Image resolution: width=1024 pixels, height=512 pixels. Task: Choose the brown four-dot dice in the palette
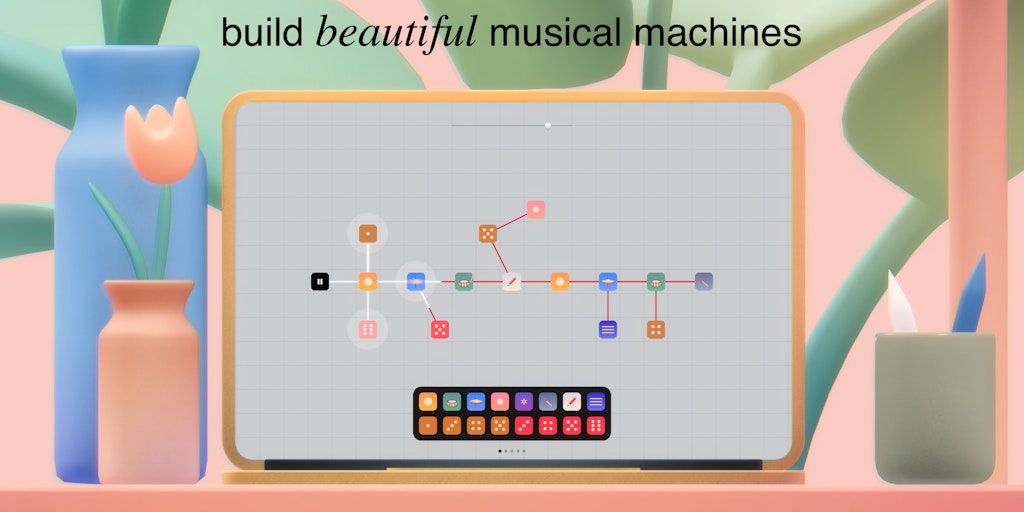pos(476,426)
